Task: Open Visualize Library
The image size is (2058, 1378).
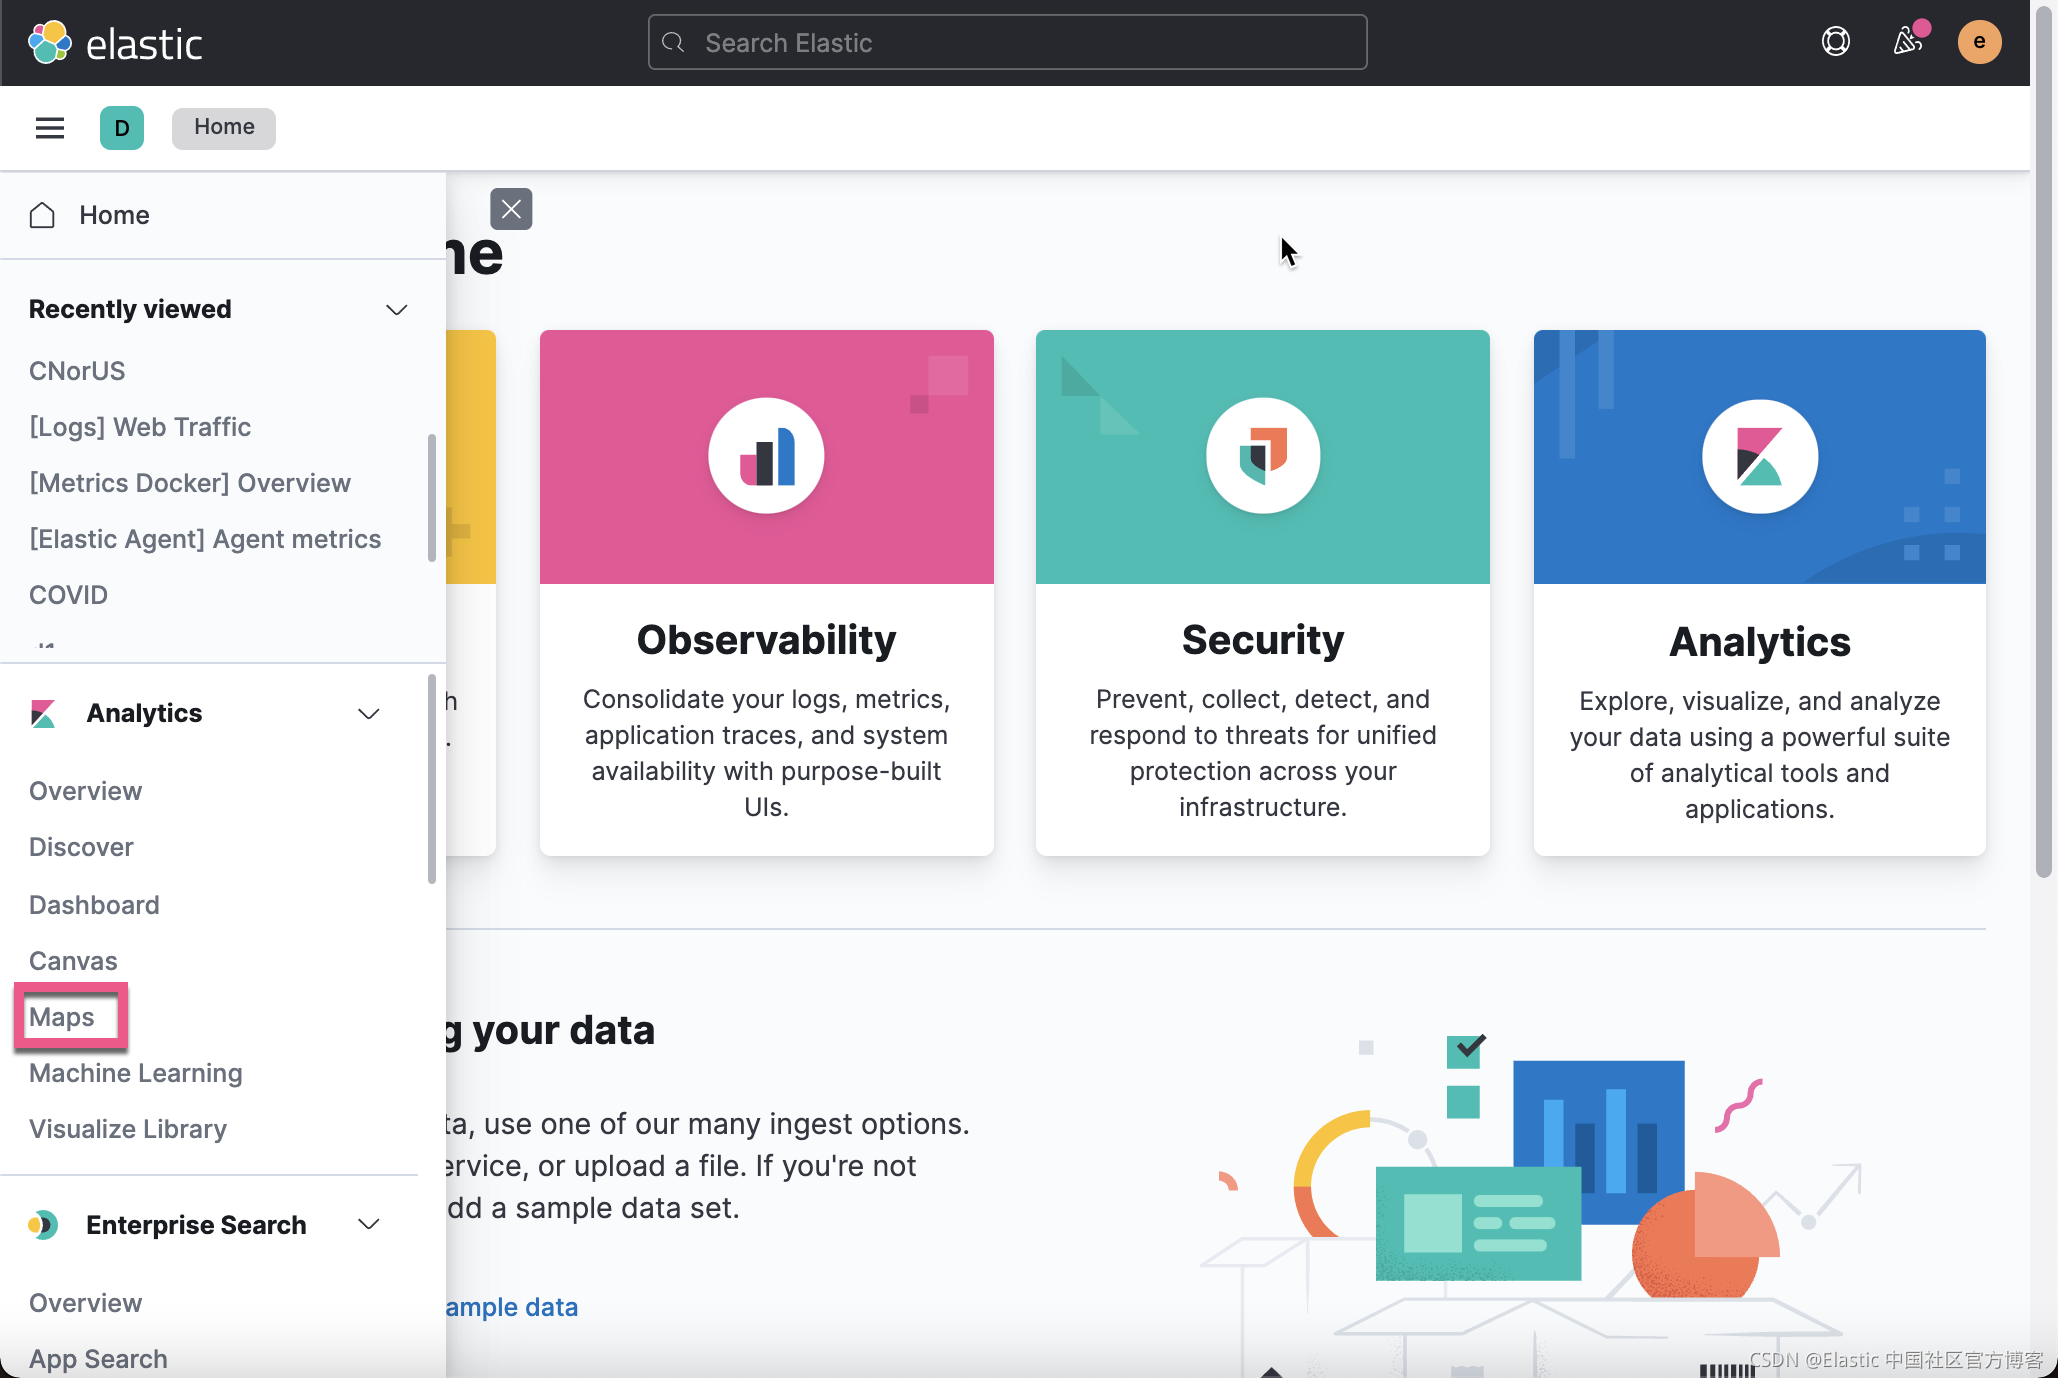Action: tap(128, 1129)
